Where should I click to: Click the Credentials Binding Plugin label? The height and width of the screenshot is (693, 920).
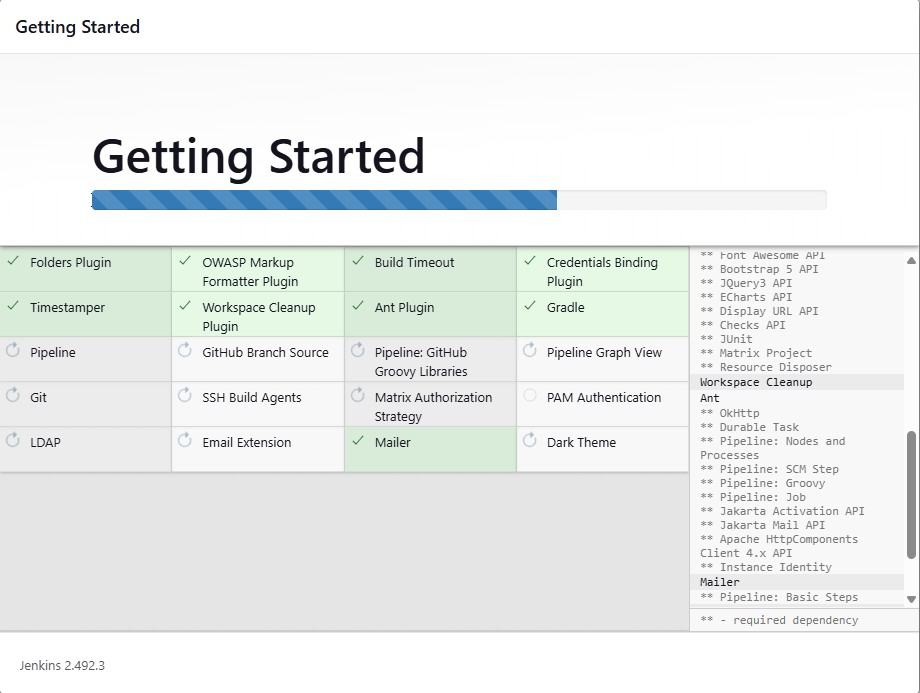coord(602,272)
